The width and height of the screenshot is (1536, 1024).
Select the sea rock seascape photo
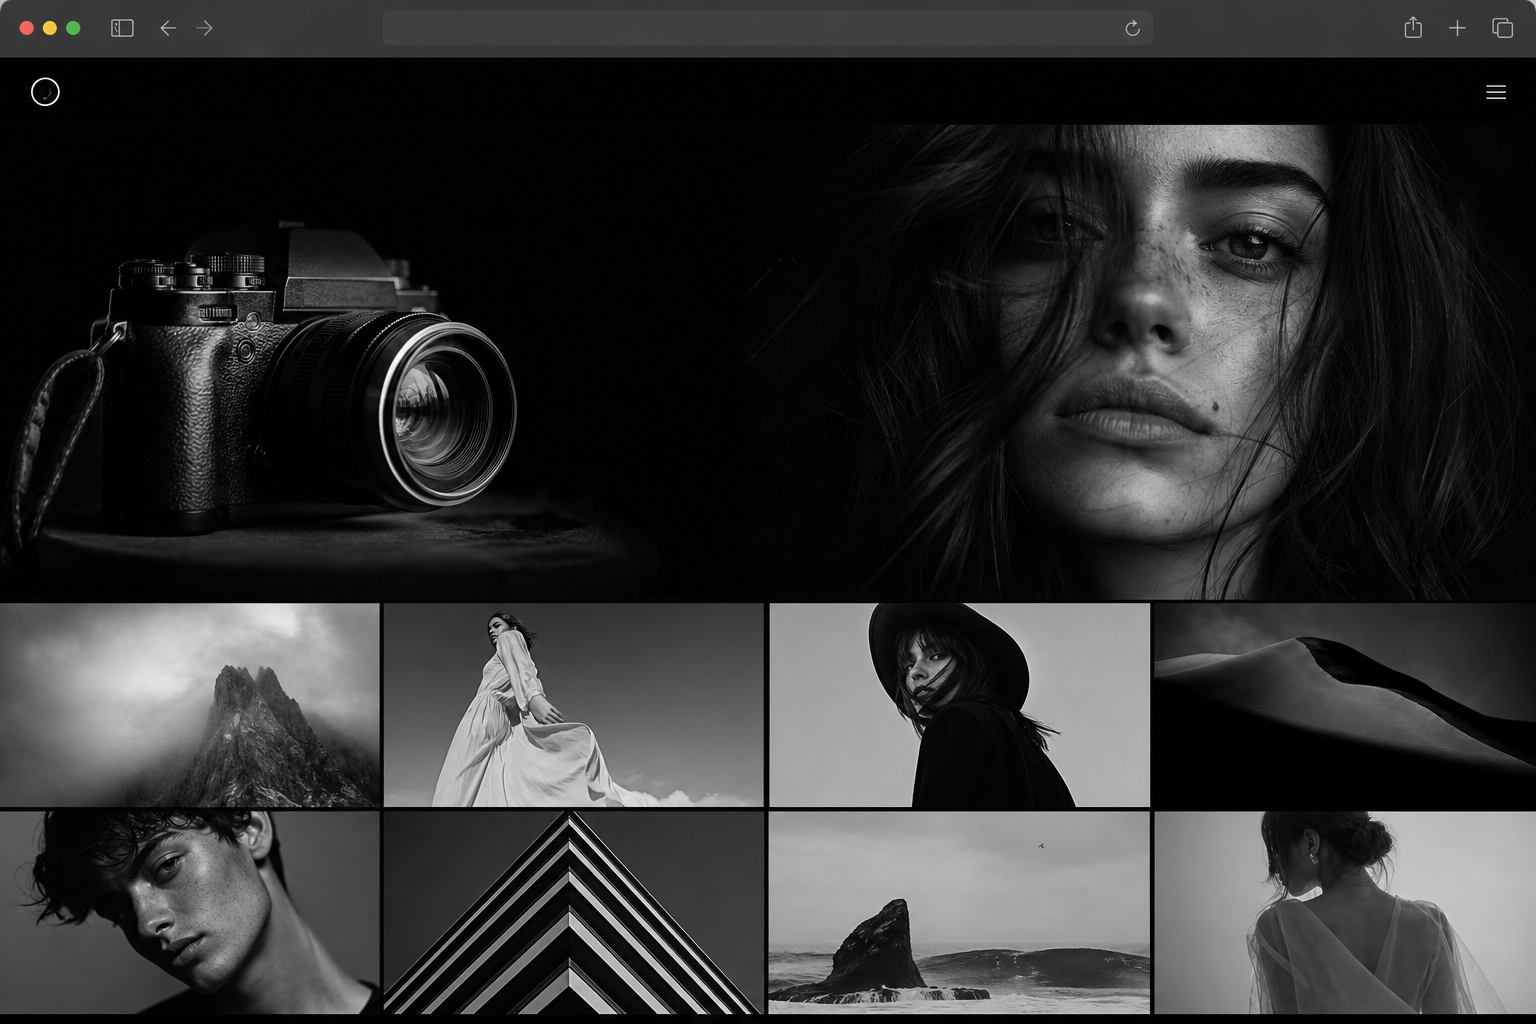959,913
